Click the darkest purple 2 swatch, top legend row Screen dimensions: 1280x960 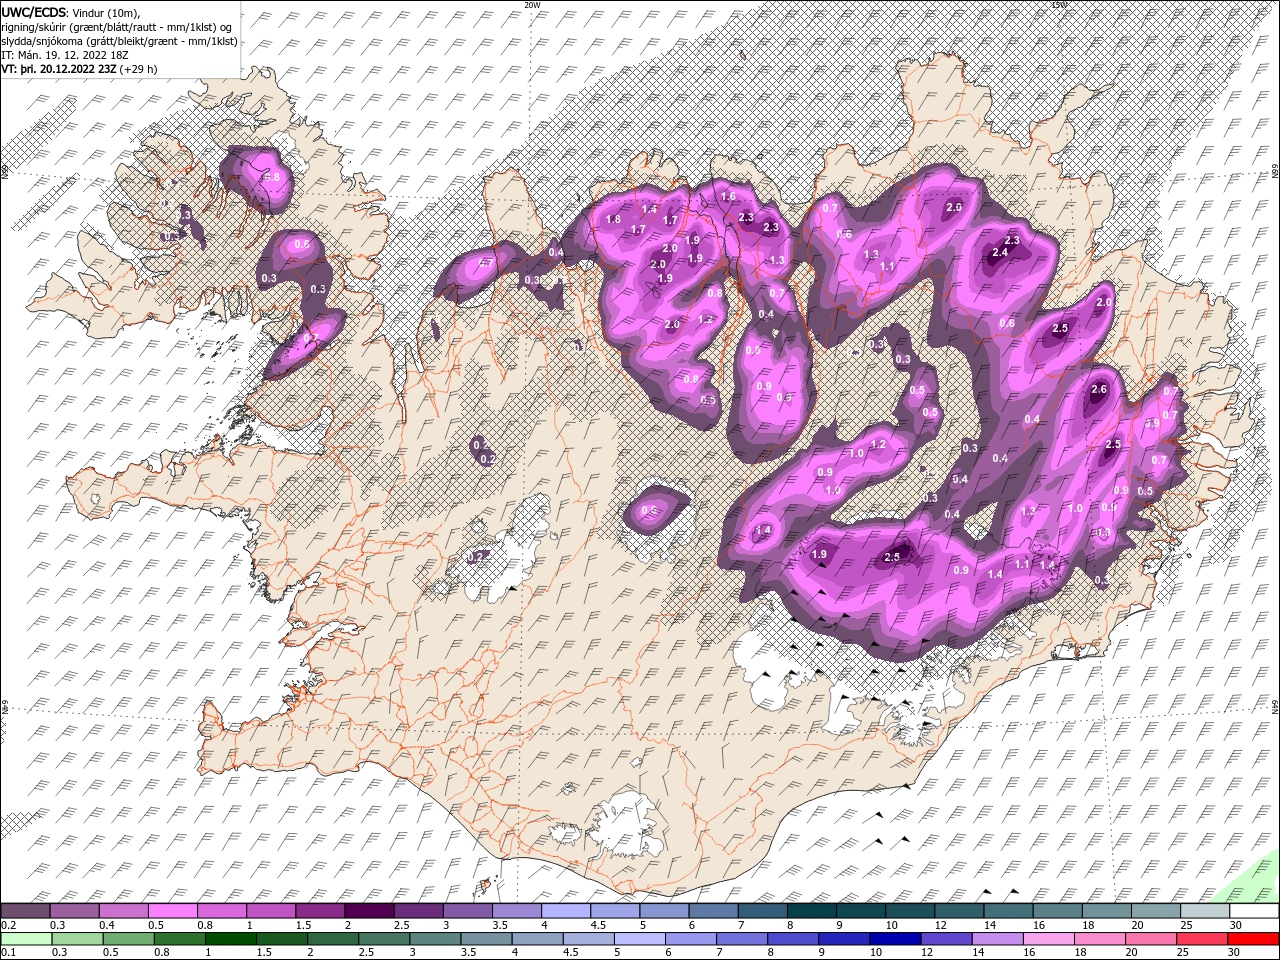(369, 911)
